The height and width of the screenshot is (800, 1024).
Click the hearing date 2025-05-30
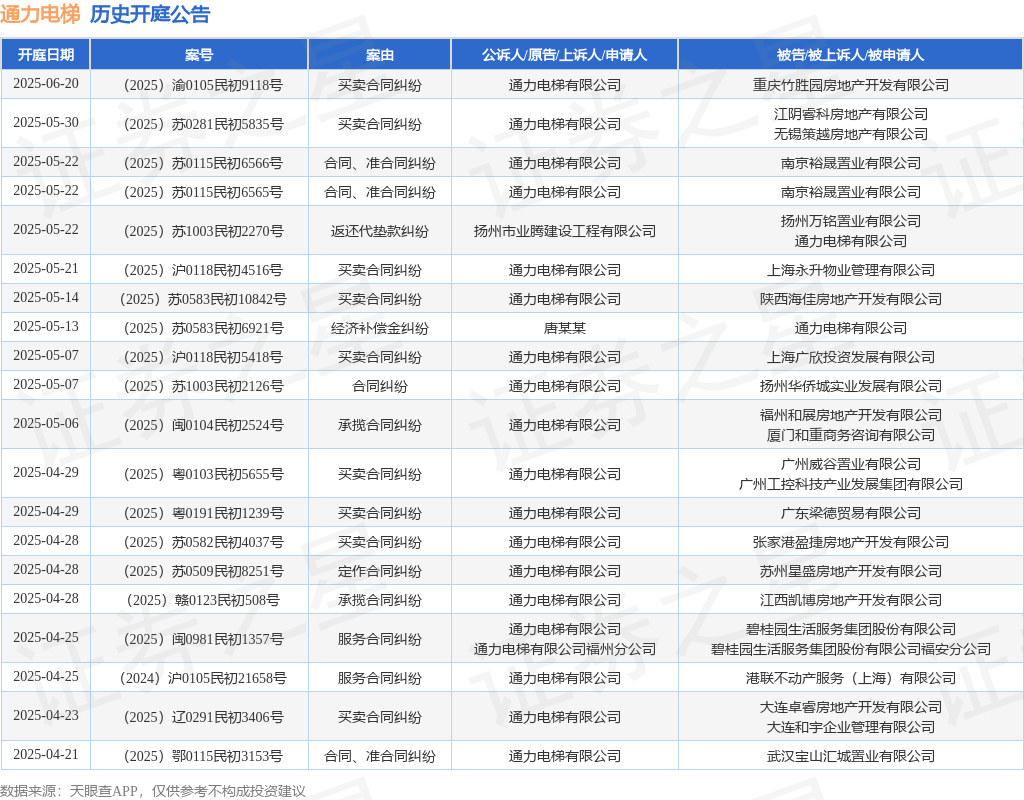pyautogui.click(x=46, y=123)
